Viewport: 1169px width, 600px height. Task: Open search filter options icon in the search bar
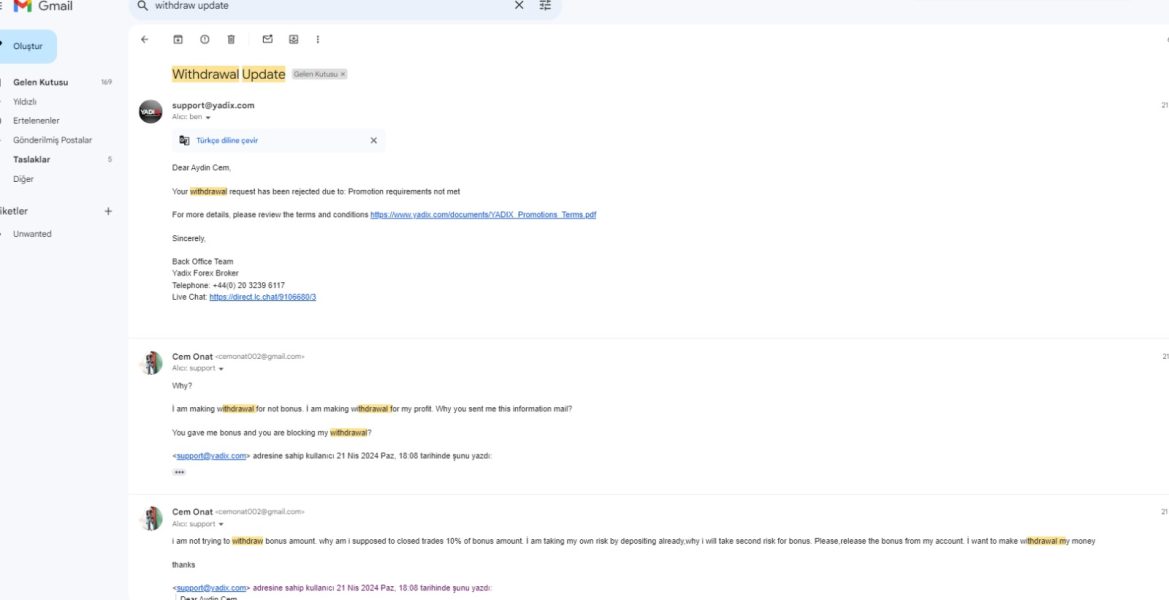[546, 5]
